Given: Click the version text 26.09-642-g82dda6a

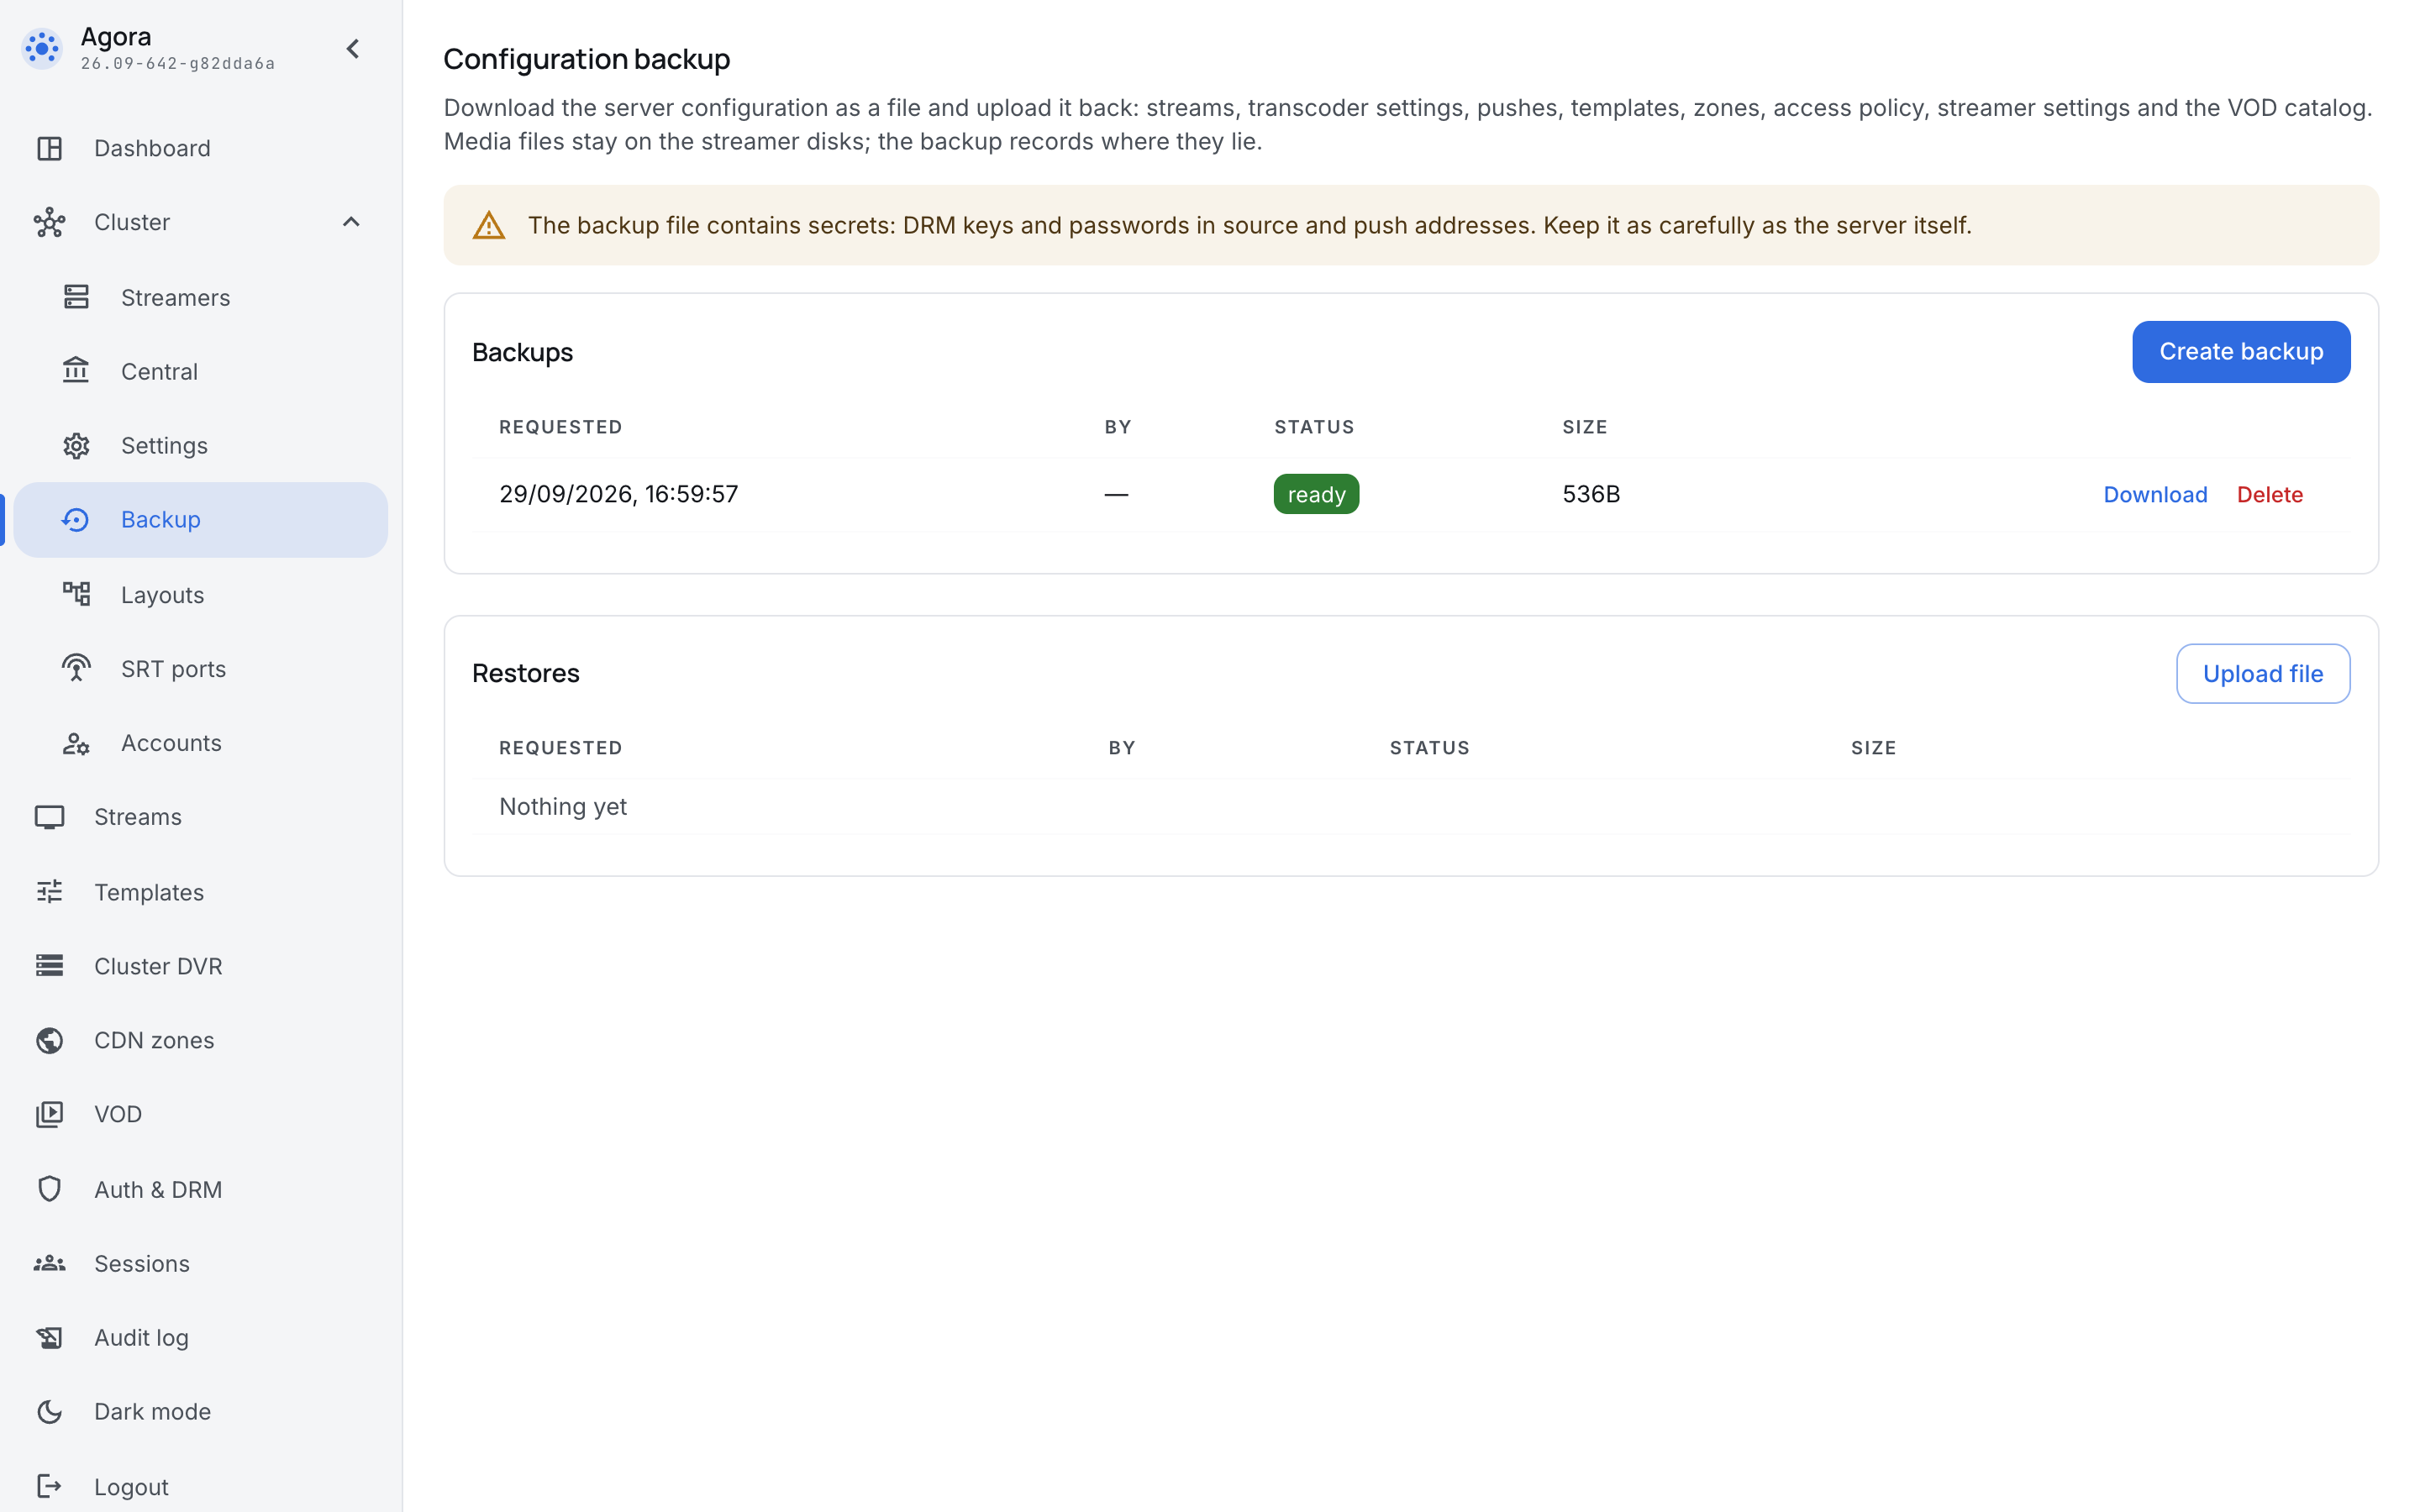Looking at the screenshot, I should [177, 63].
